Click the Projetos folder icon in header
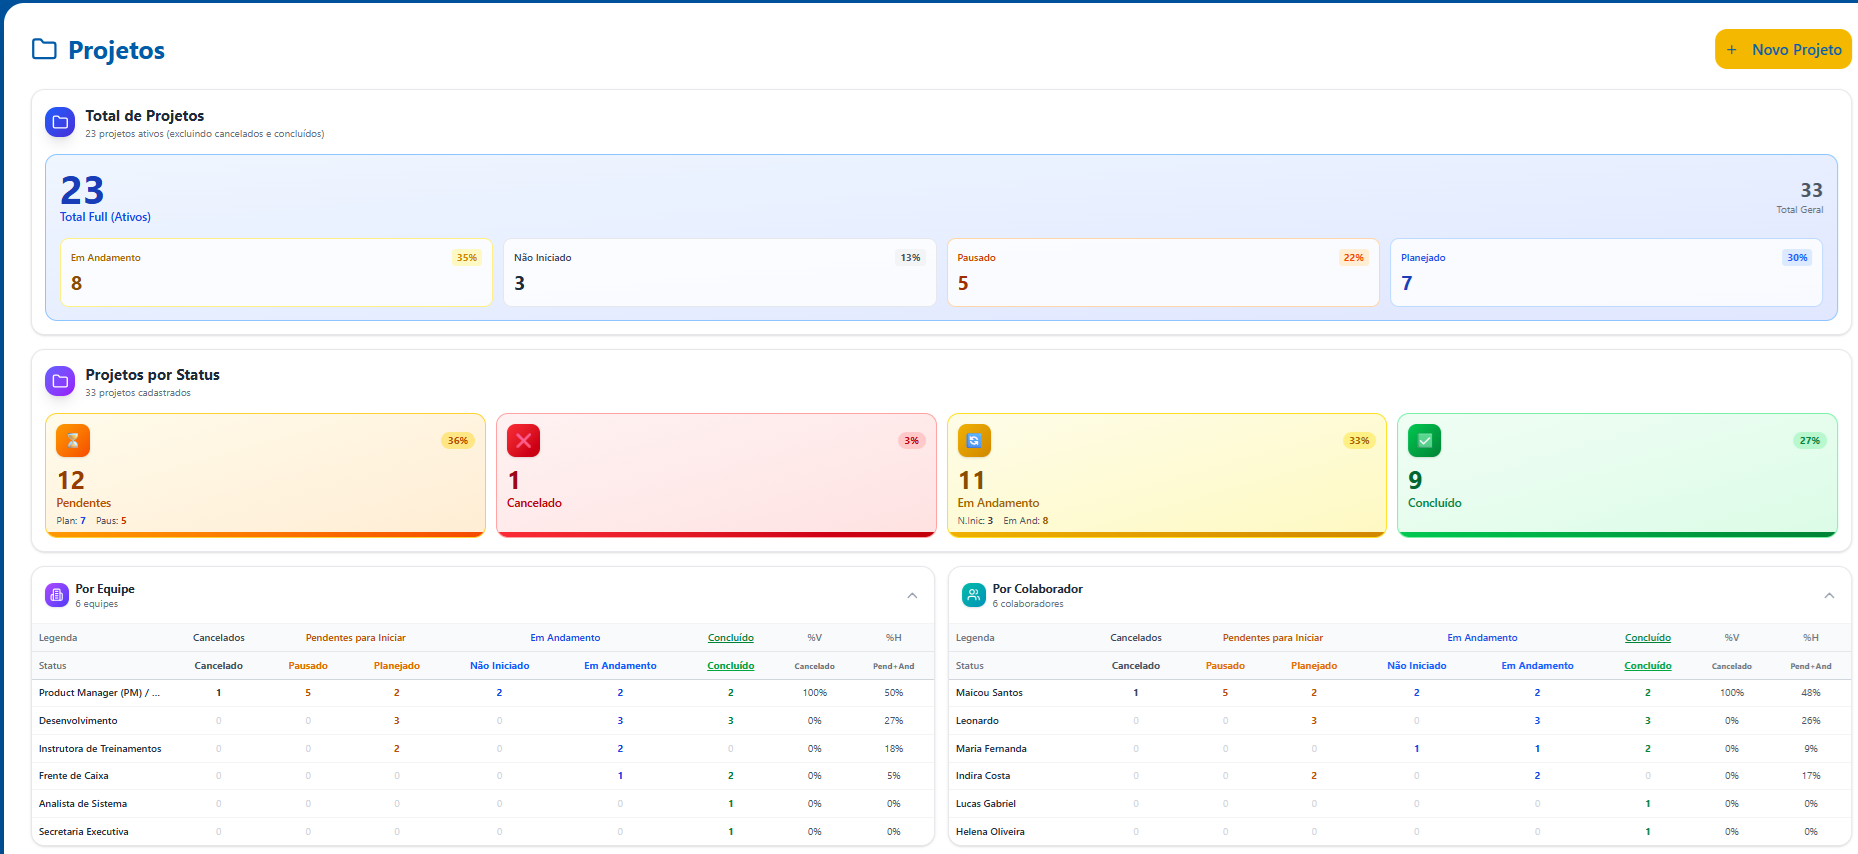1858x854 pixels. (x=44, y=49)
